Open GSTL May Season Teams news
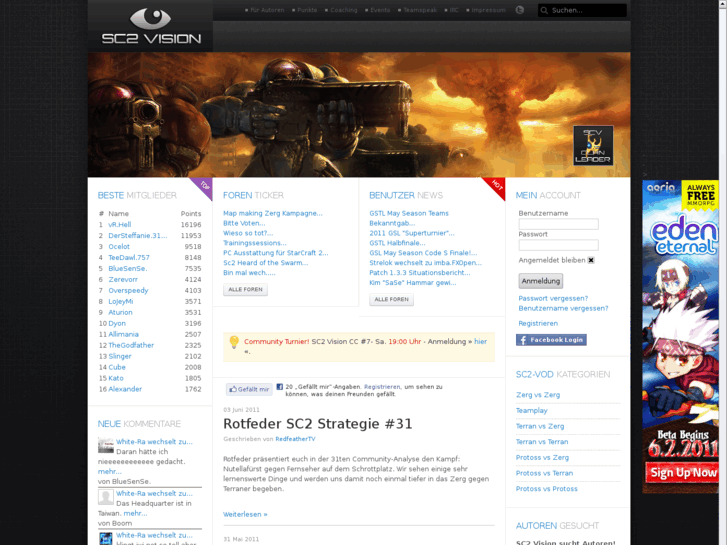This screenshot has width=727, height=545. [409, 213]
